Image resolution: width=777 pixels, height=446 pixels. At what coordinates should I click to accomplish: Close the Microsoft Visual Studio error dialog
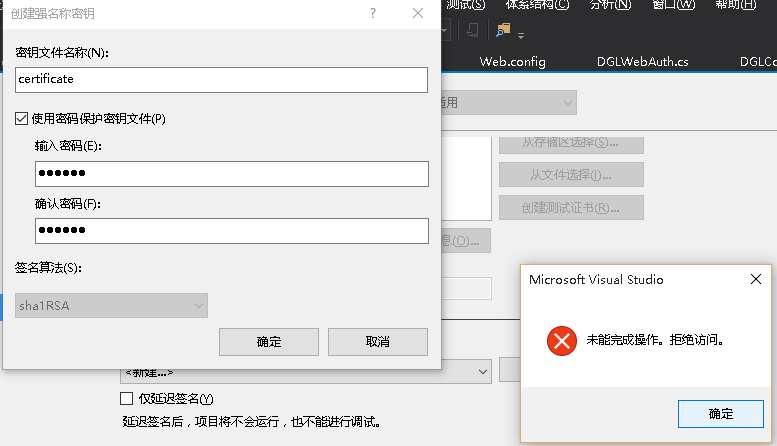[x=756, y=279]
